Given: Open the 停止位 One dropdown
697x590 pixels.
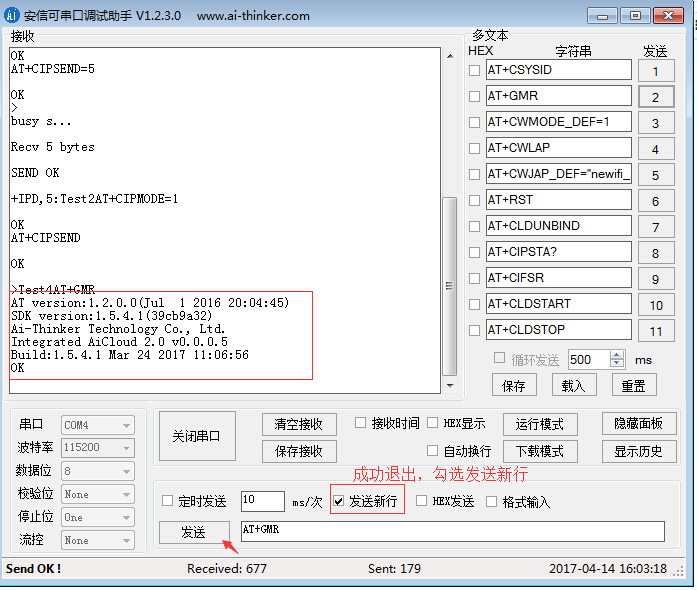Looking at the screenshot, I should tap(98, 517).
